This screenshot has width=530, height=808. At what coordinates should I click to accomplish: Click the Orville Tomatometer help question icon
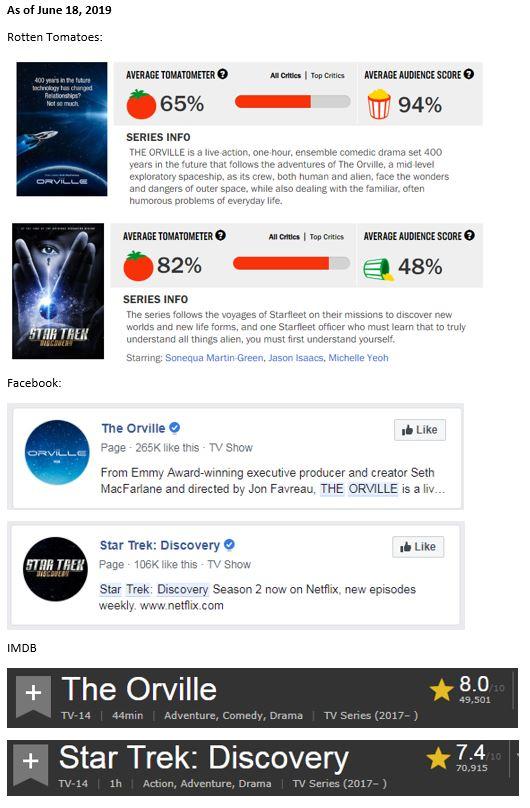pos(223,74)
